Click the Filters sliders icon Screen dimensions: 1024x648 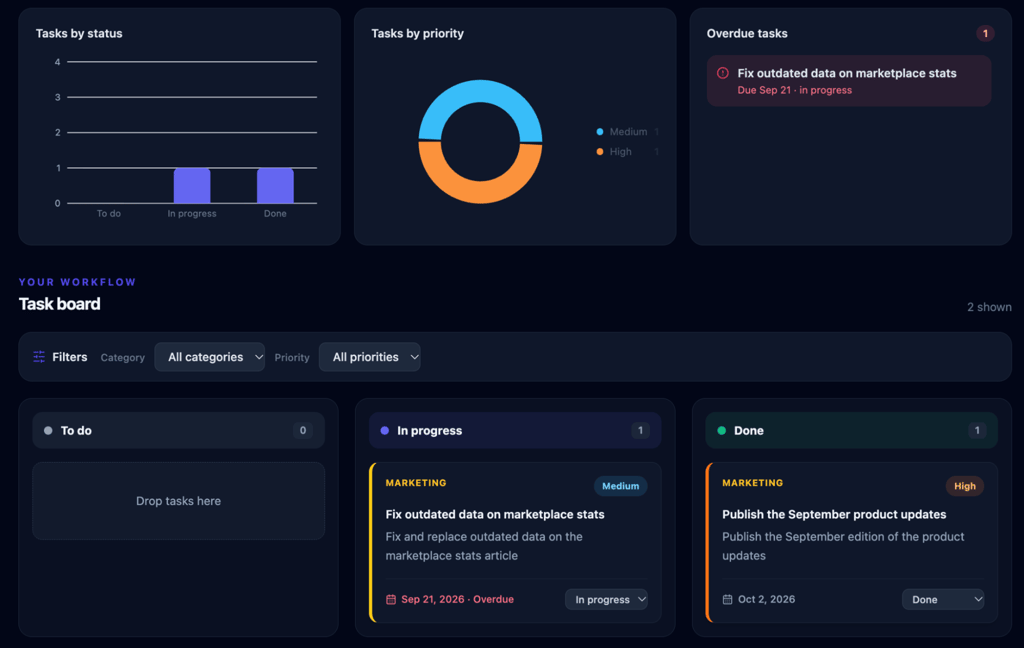pos(39,357)
